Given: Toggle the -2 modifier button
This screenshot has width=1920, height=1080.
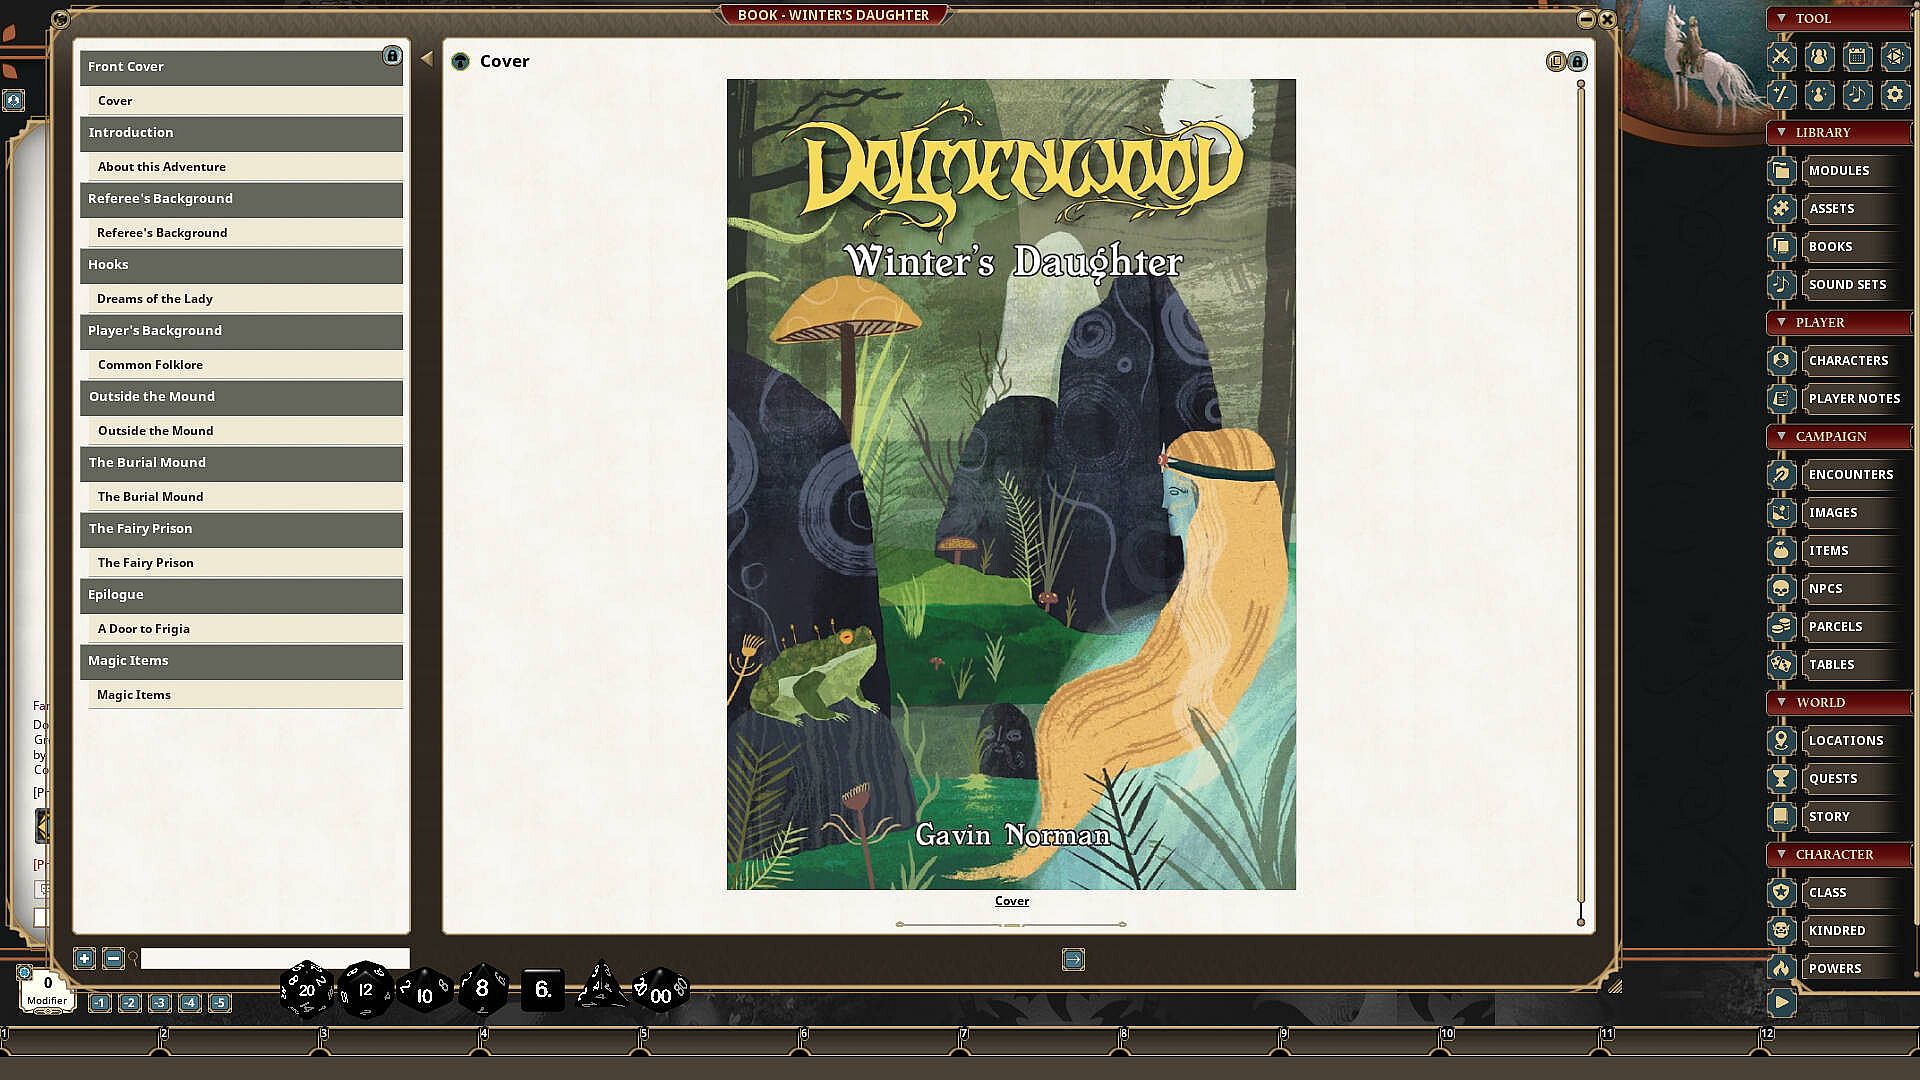Looking at the screenshot, I should 130,1003.
